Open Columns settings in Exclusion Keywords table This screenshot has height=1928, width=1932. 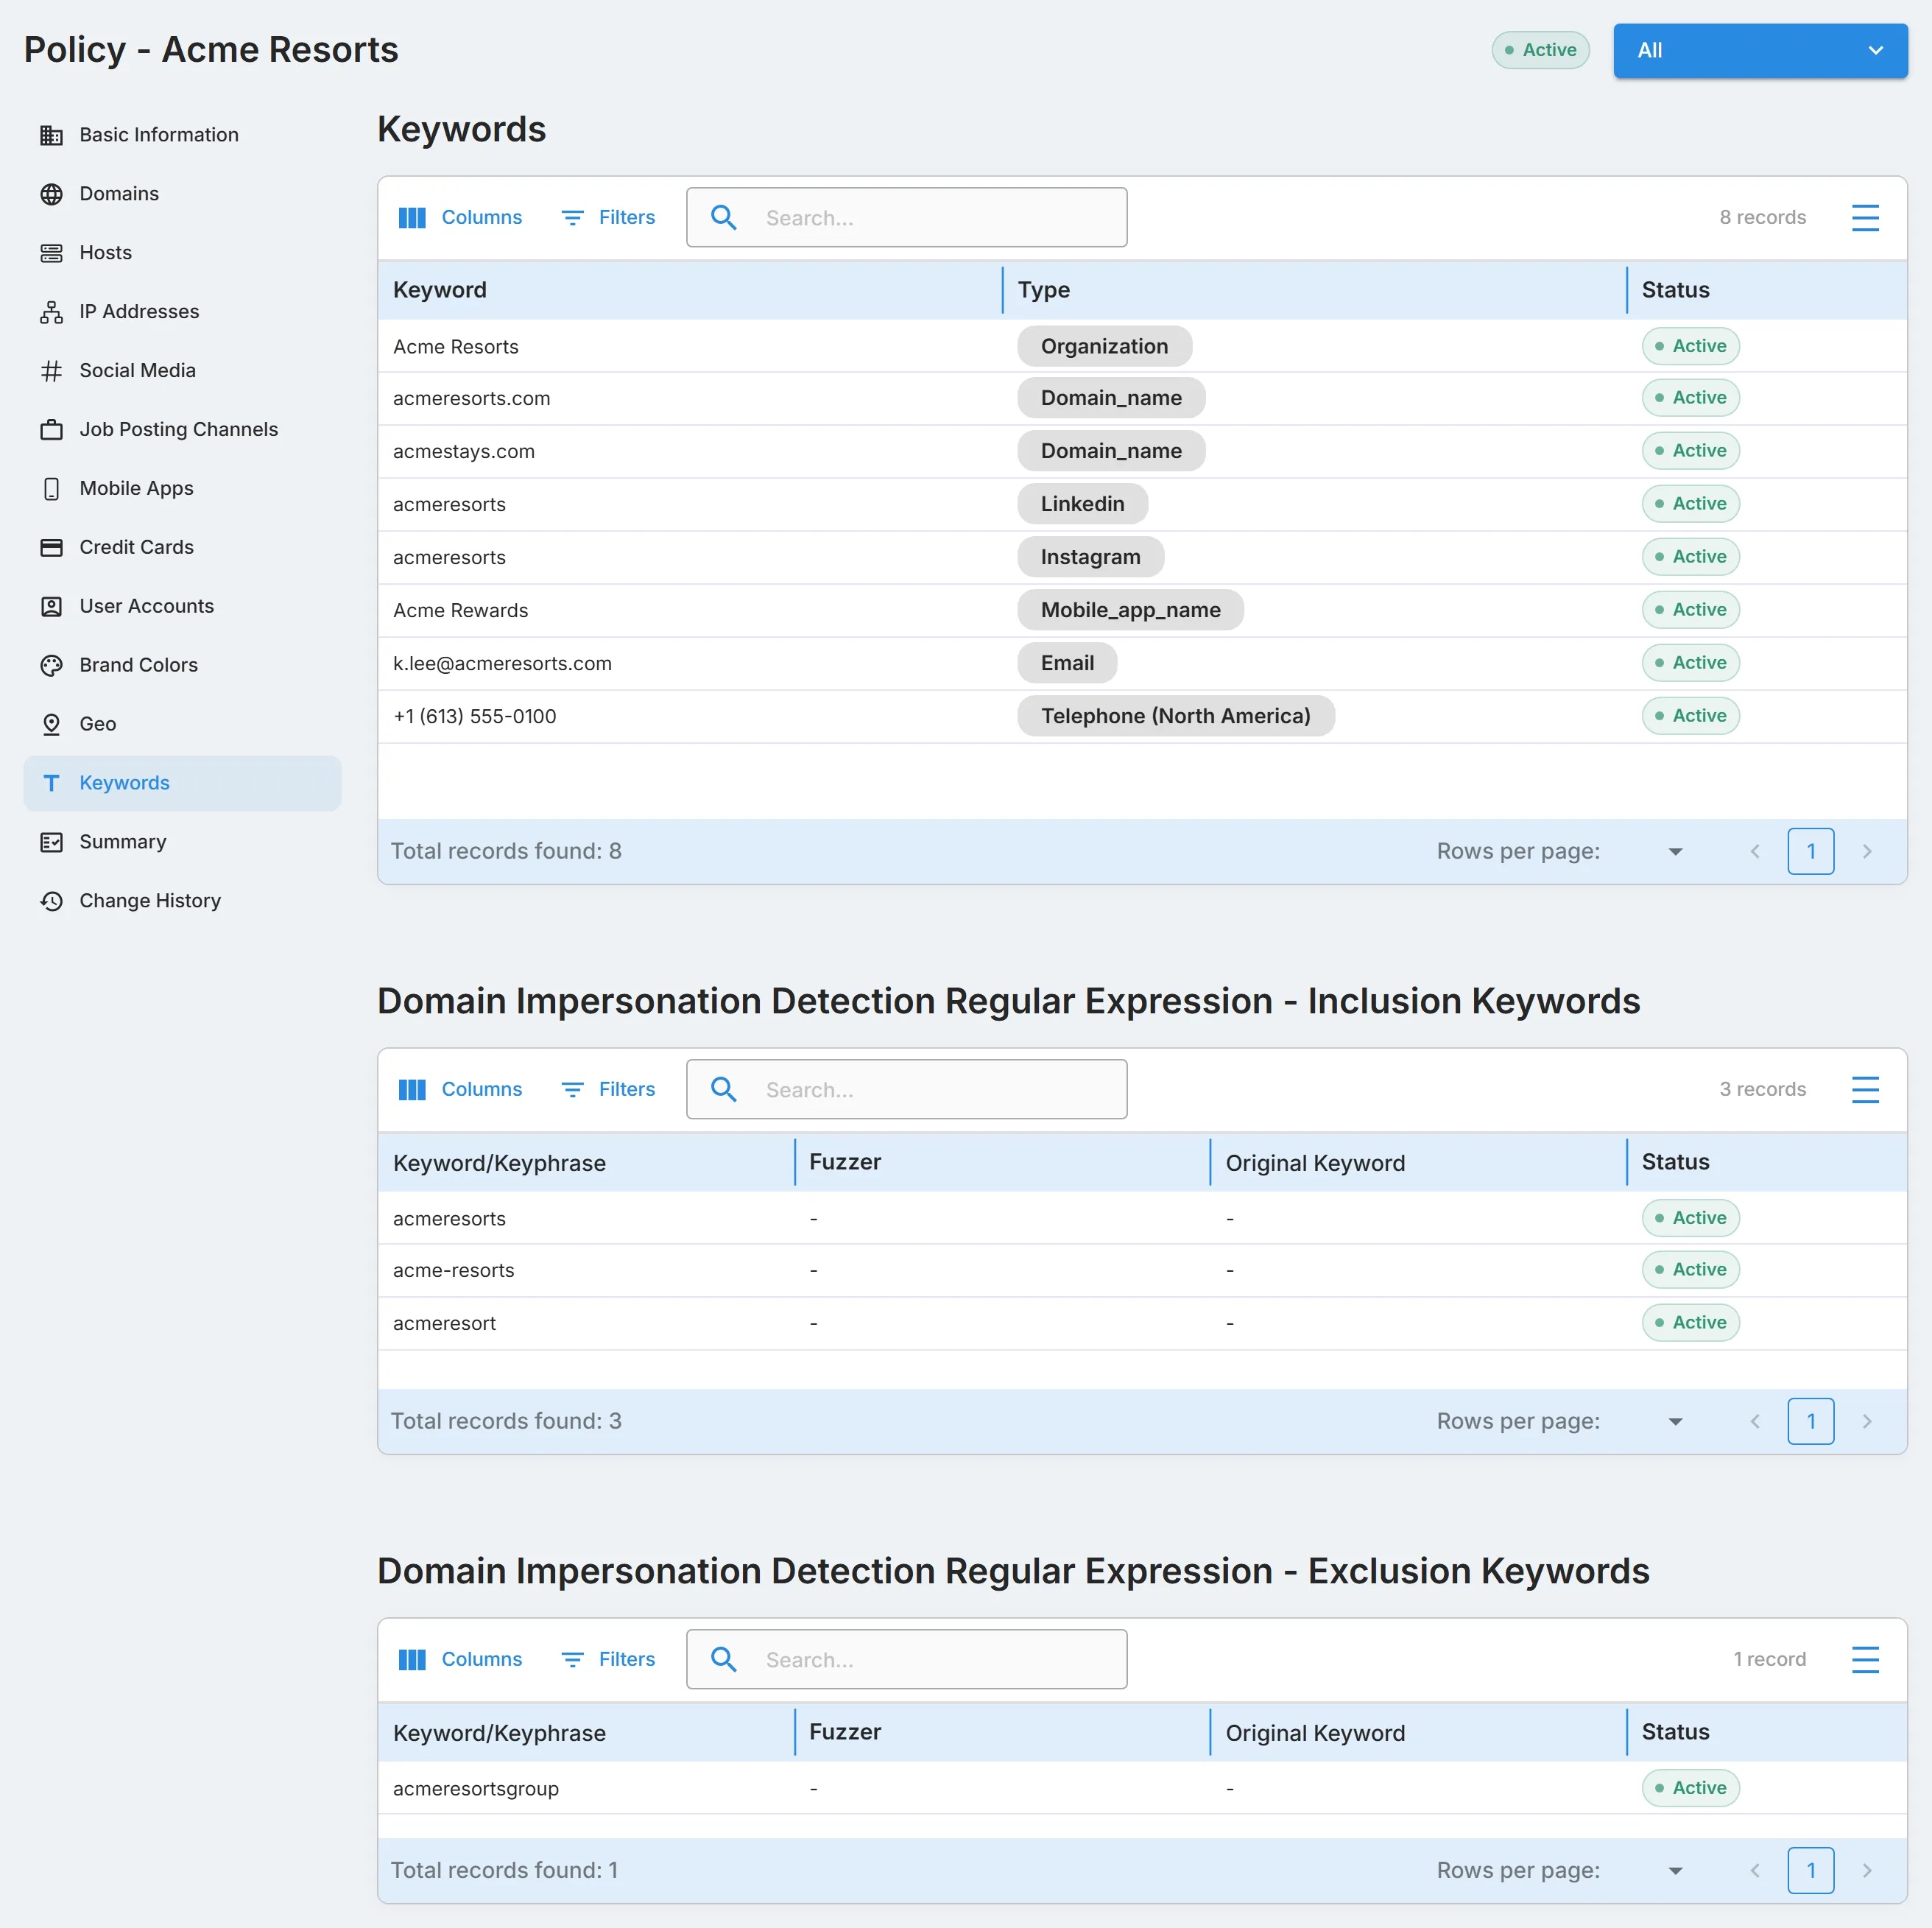point(460,1659)
